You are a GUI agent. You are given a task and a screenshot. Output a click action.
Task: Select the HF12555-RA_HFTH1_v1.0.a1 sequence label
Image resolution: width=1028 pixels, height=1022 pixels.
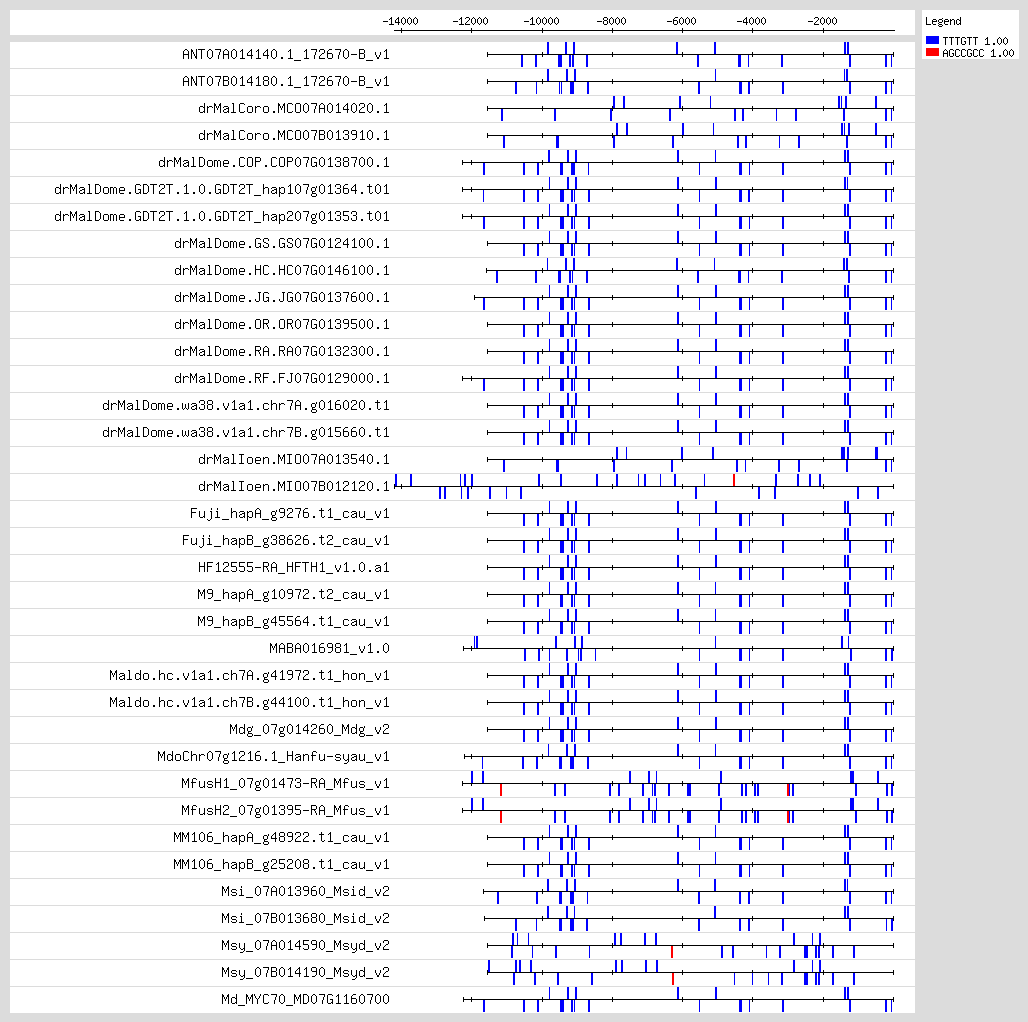click(x=293, y=567)
